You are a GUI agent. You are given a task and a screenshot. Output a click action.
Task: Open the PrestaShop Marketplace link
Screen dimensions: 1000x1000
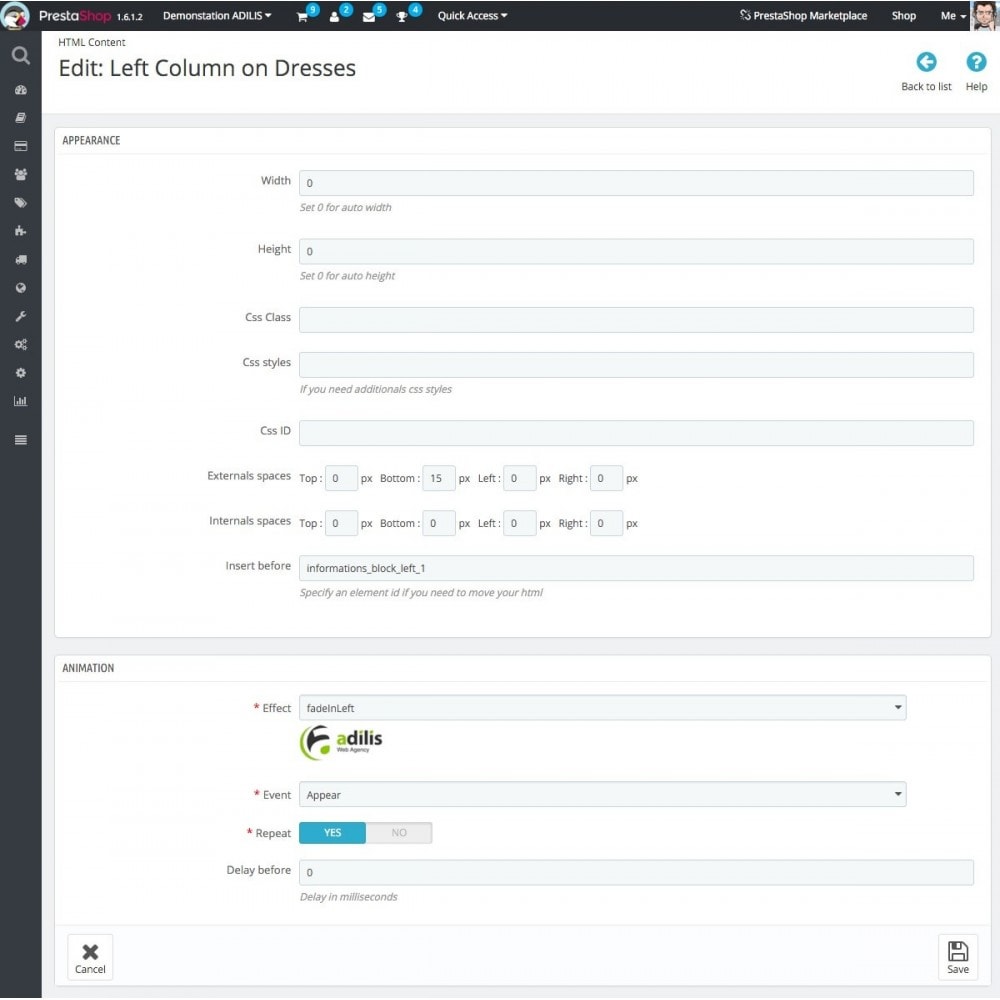pyautogui.click(x=804, y=15)
